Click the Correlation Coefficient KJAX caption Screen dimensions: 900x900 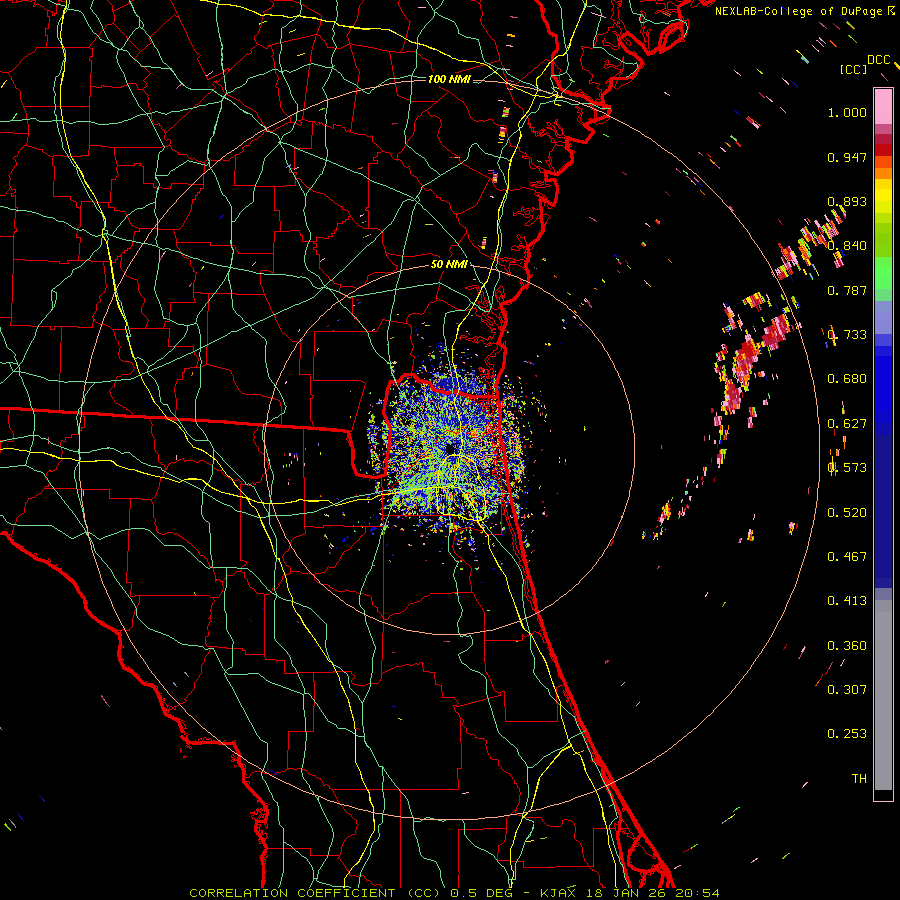(x=454, y=893)
